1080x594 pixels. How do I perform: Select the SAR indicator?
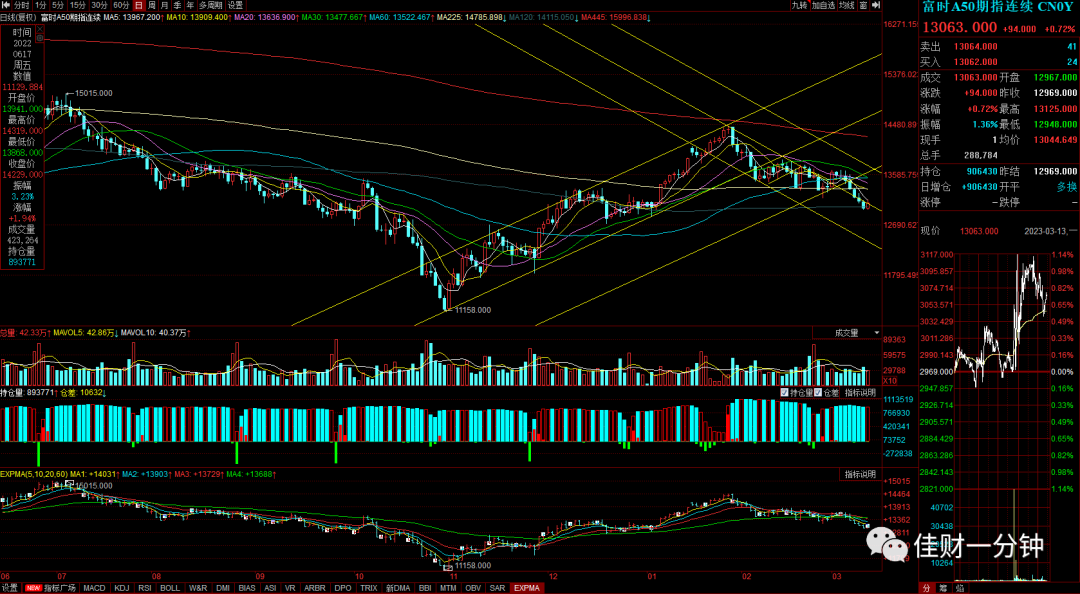click(x=497, y=588)
